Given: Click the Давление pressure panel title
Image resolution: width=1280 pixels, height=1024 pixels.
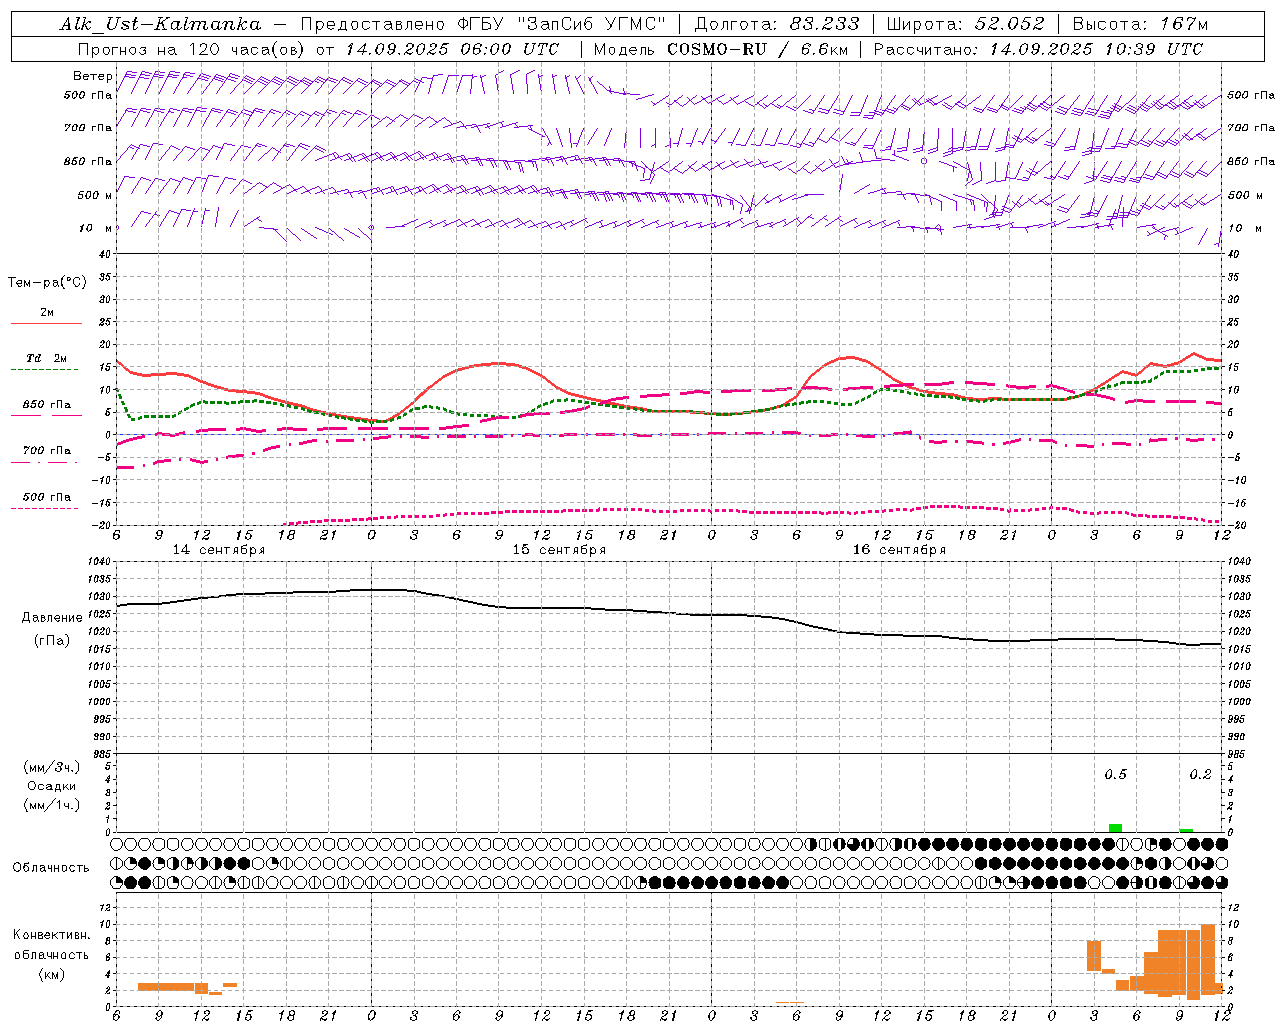Looking at the screenshot, I should 50,618.
